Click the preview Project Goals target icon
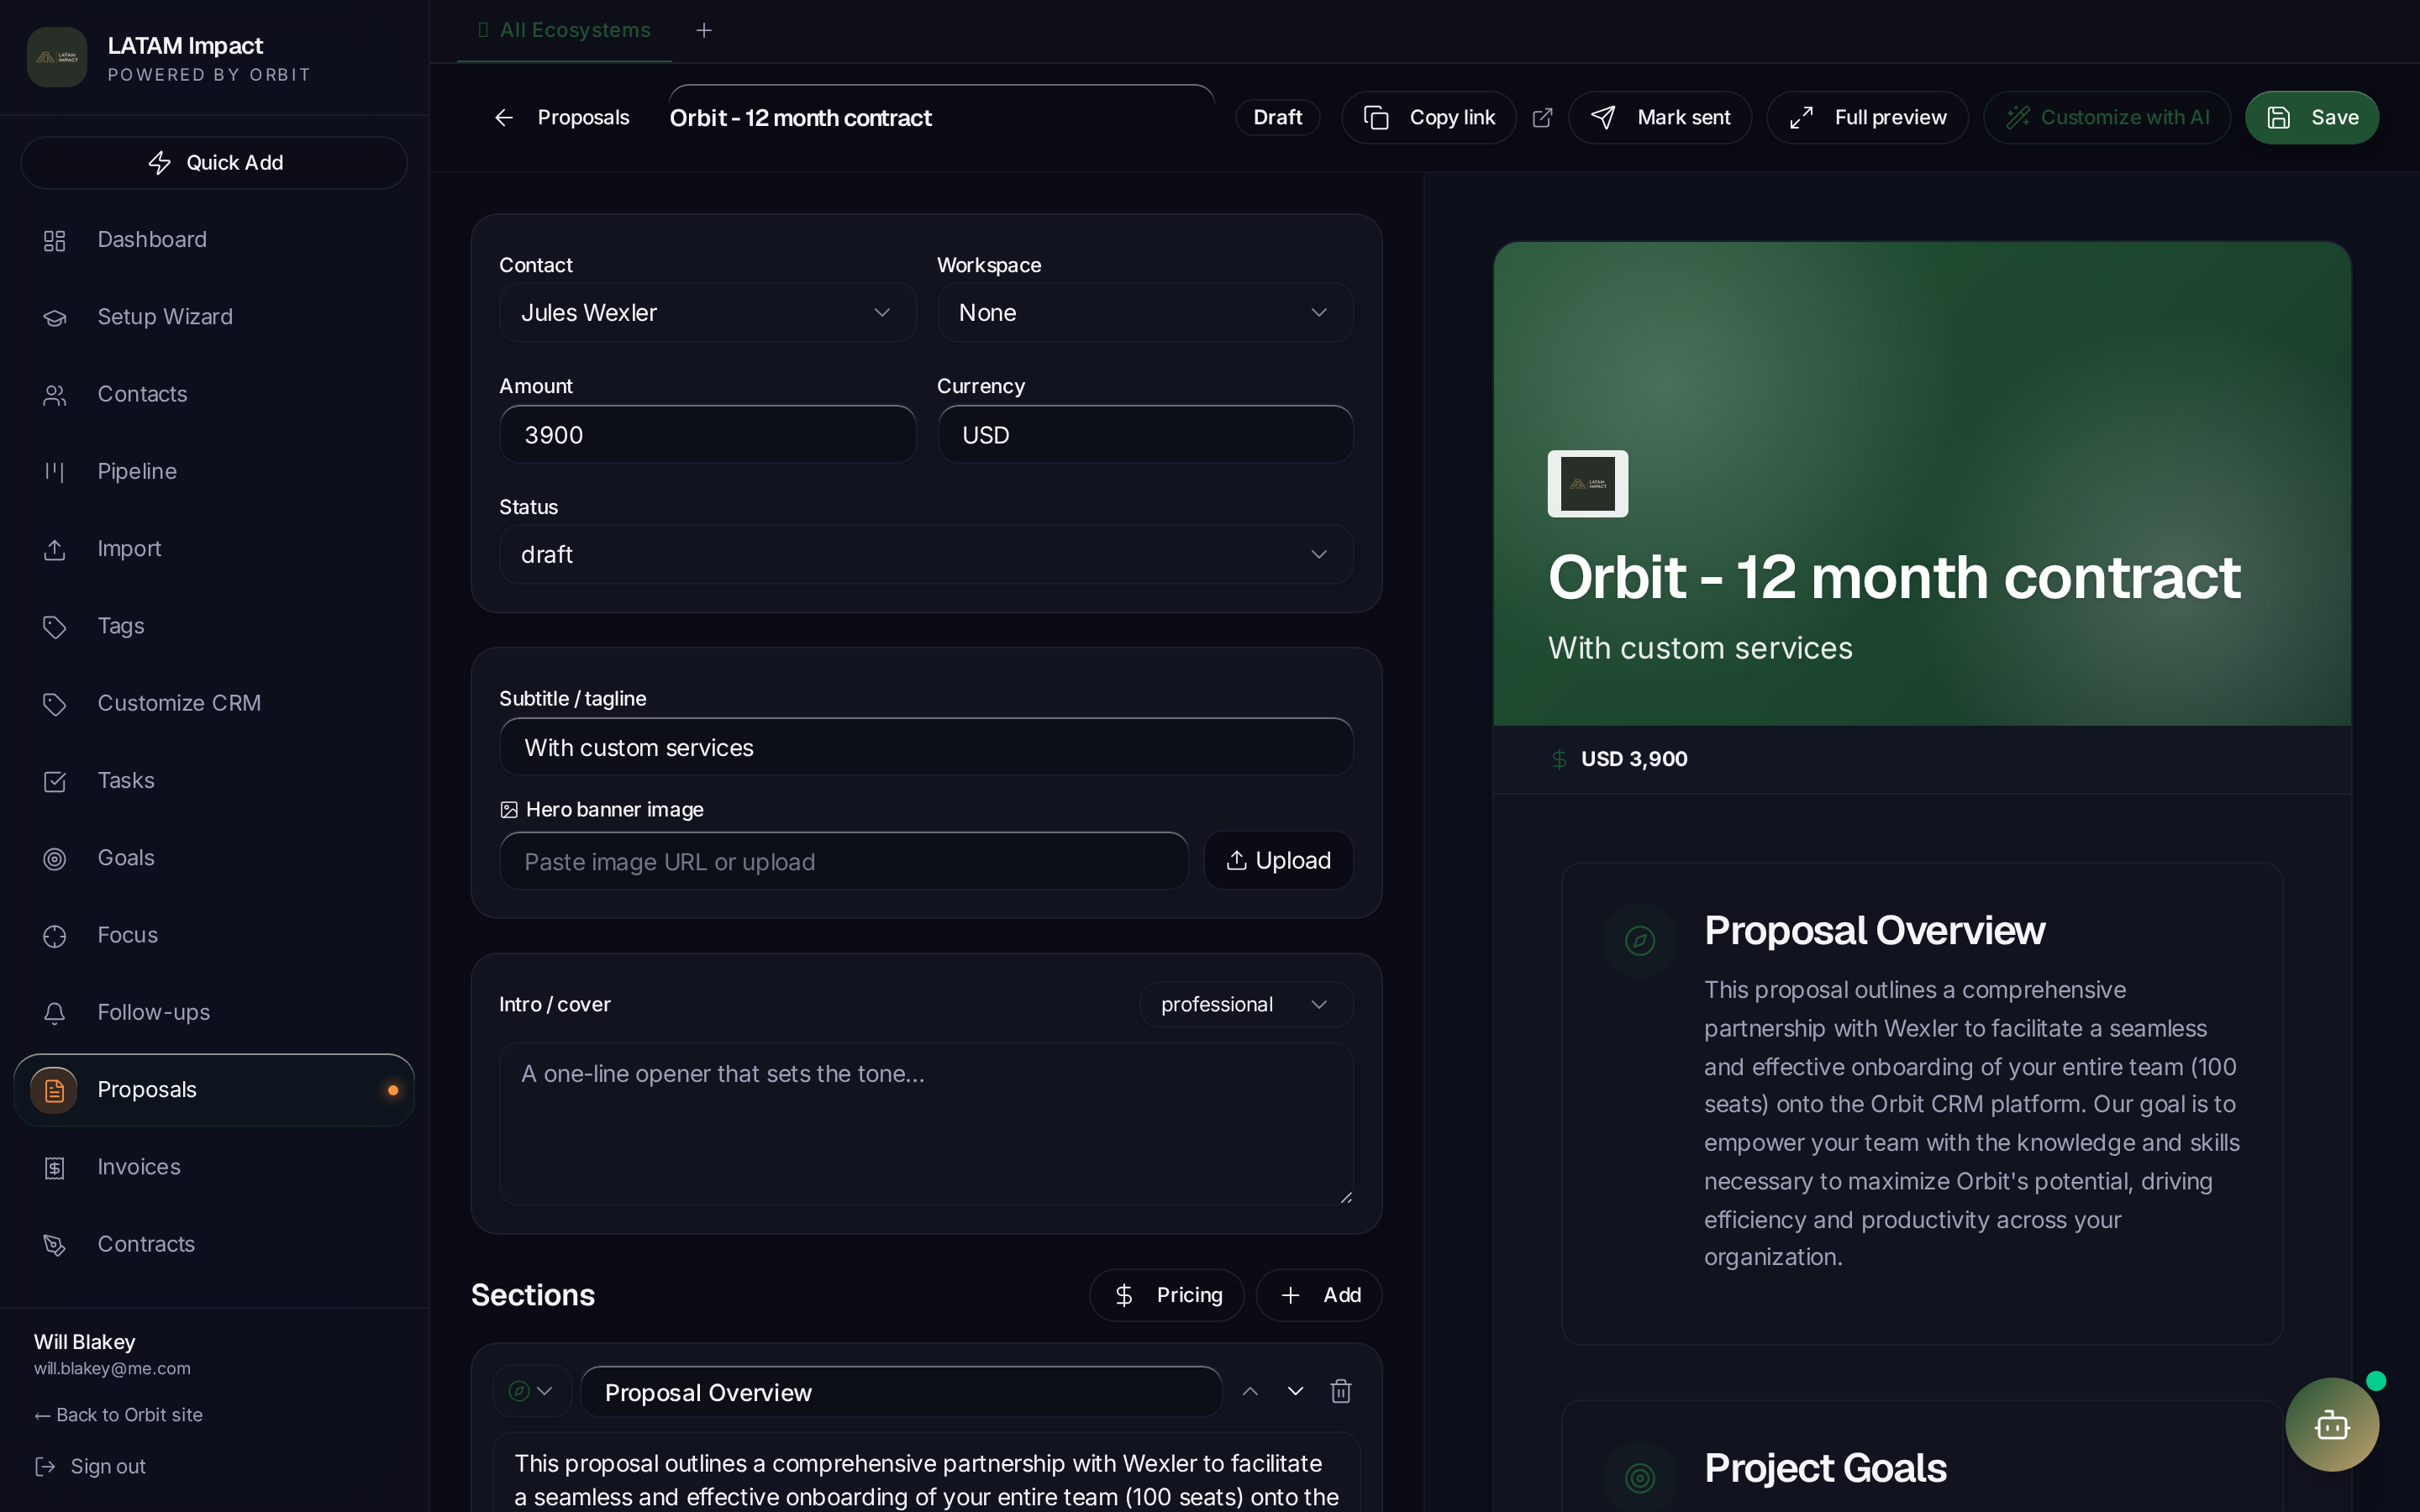 (1640, 1477)
